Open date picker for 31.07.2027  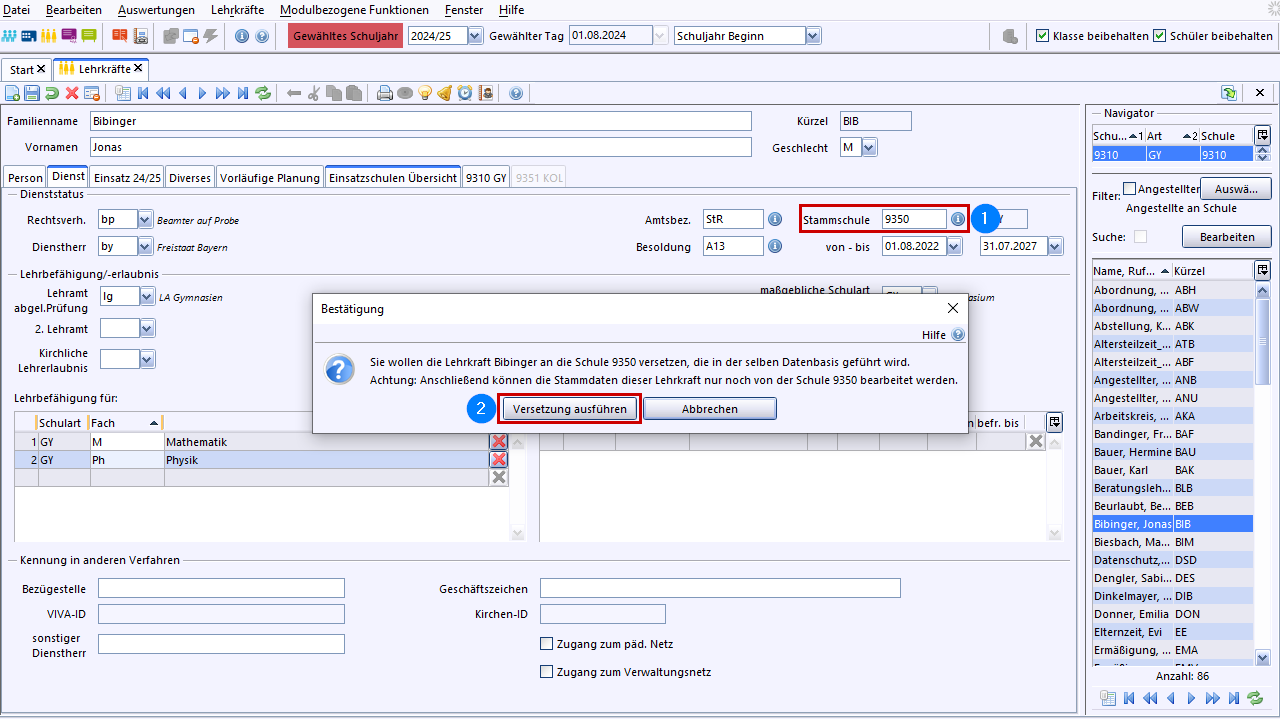pos(1056,246)
